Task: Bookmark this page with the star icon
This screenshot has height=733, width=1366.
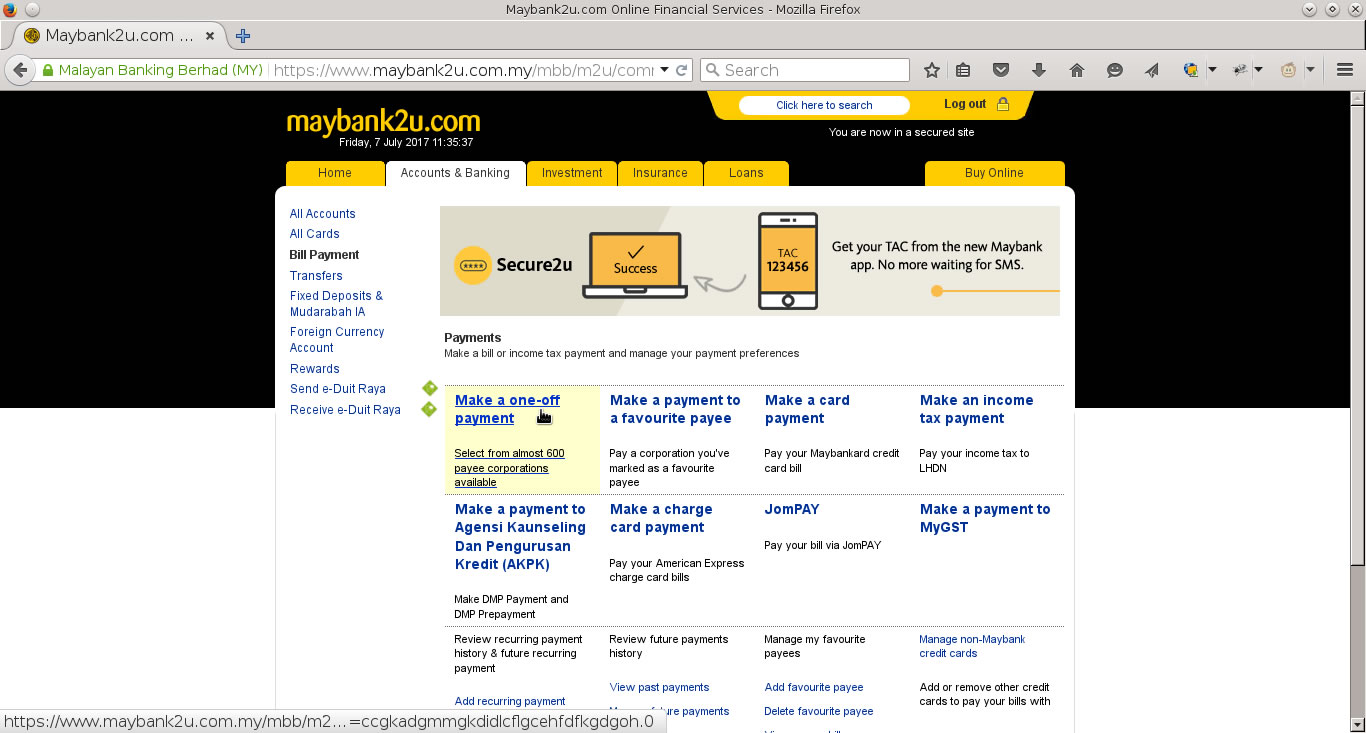Action: coord(932,70)
